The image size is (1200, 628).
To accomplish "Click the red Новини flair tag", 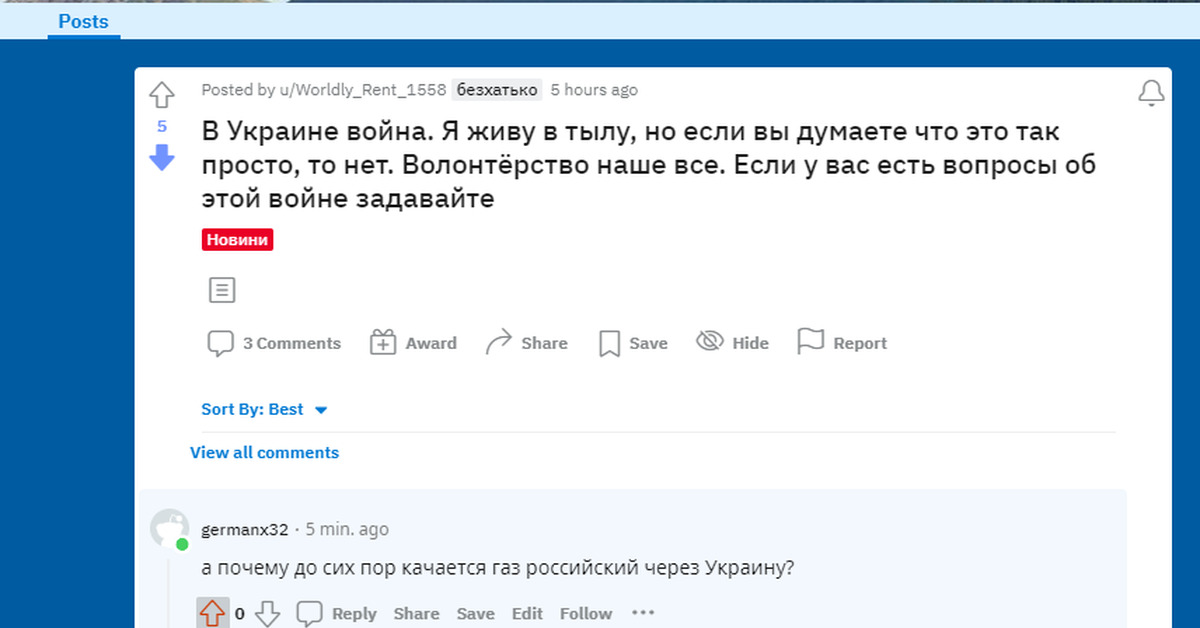I will tap(237, 240).
